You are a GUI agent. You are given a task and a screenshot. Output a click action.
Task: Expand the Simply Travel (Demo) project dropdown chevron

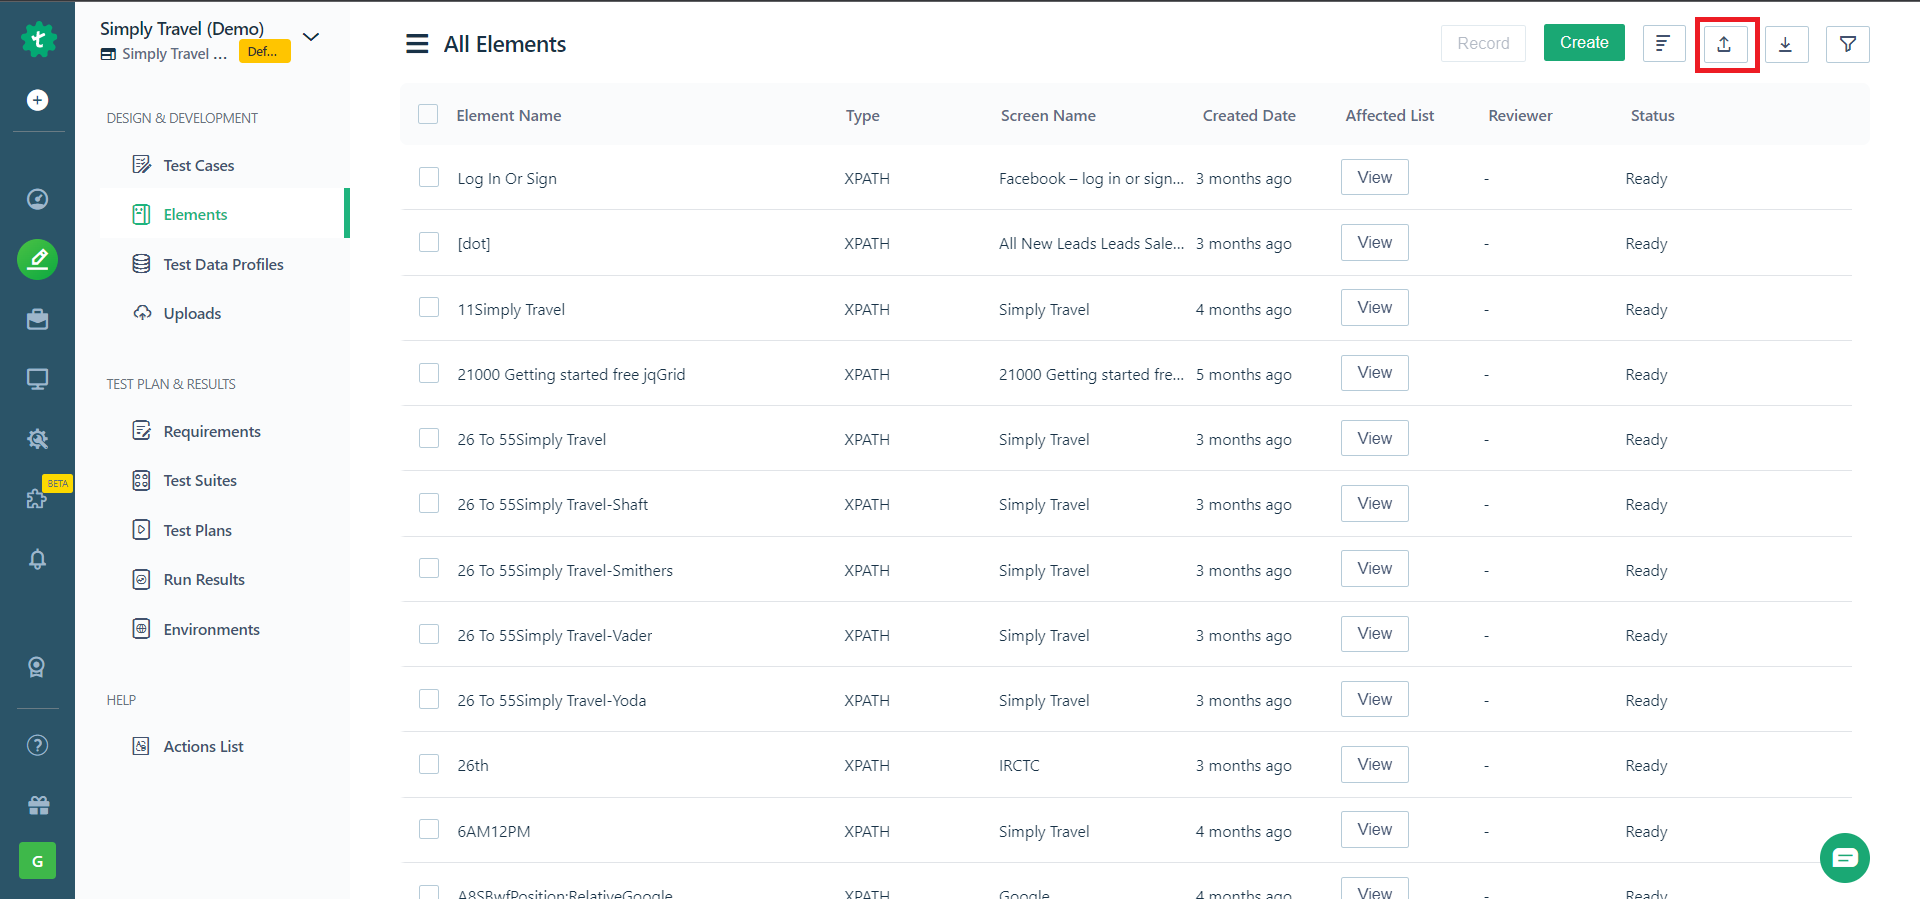click(311, 37)
